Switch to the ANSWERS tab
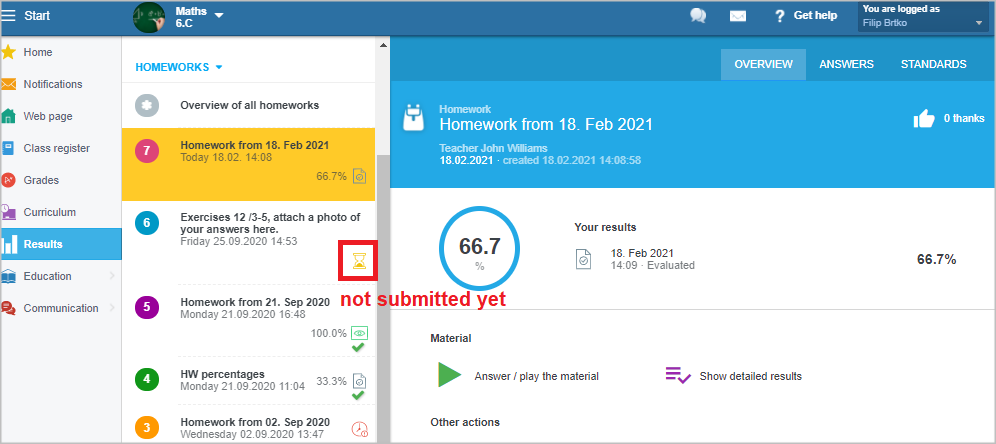This screenshot has height=444, width=996. pos(846,64)
